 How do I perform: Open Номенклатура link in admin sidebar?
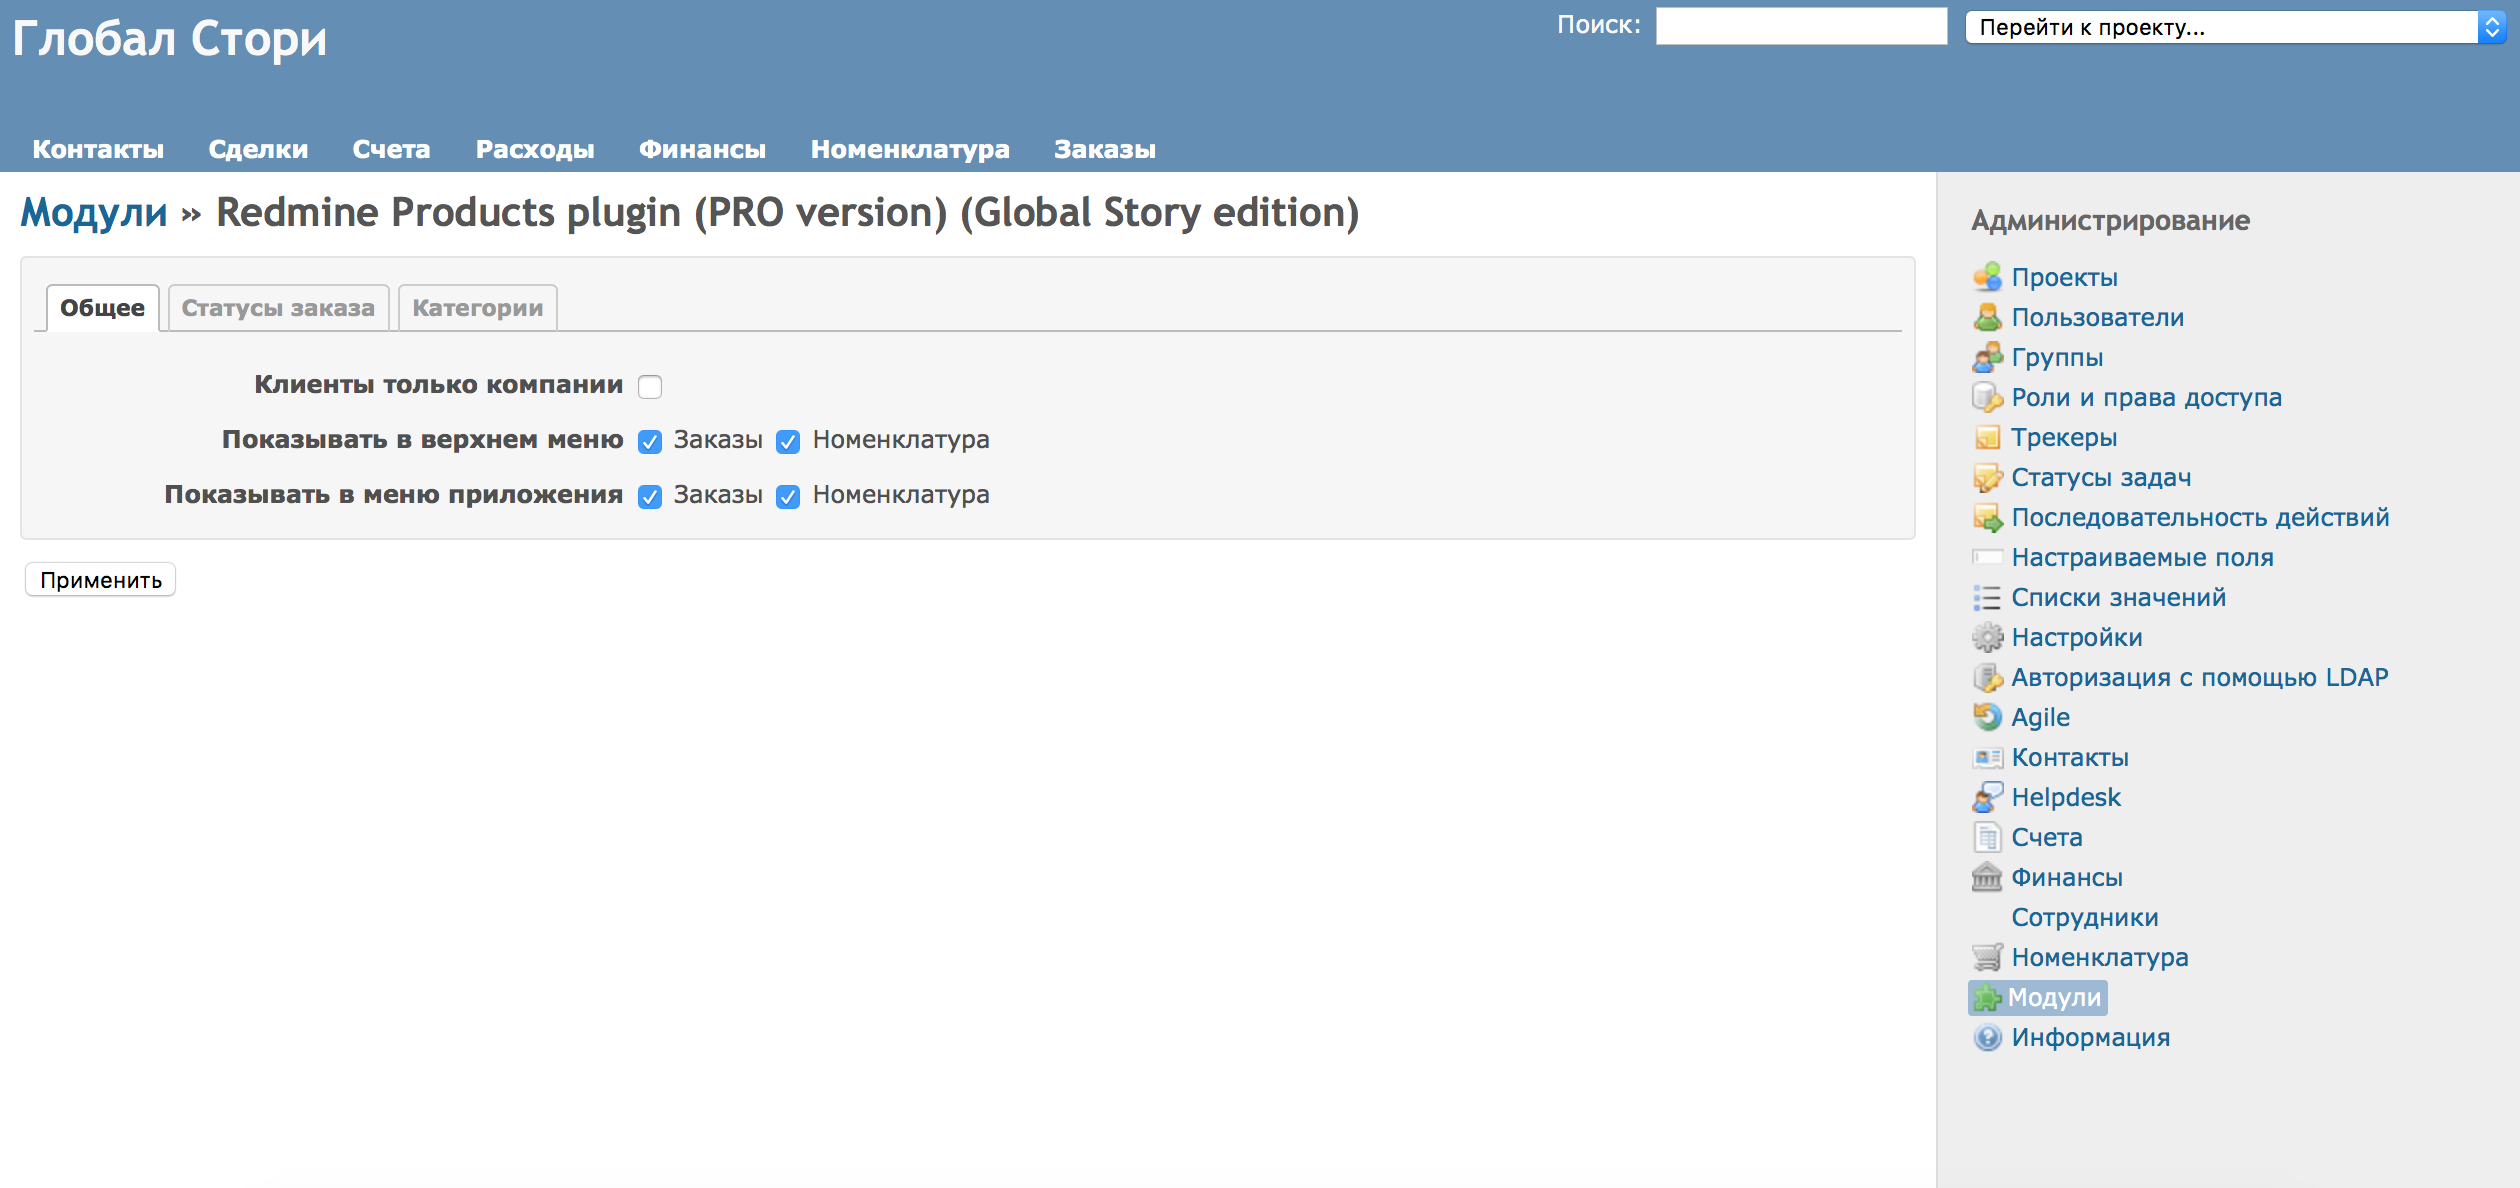(2100, 957)
